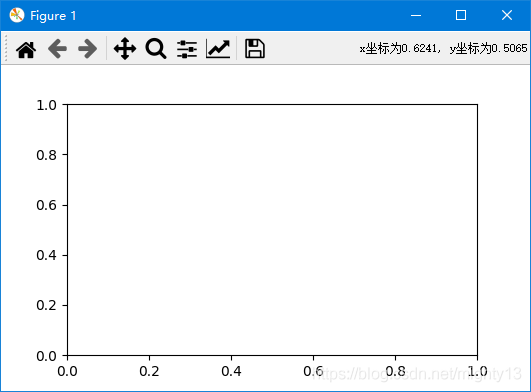Viewport: 531px width, 392px height.
Task: Click the 0.2 x-axis tick label
Action: (x=149, y=371)
